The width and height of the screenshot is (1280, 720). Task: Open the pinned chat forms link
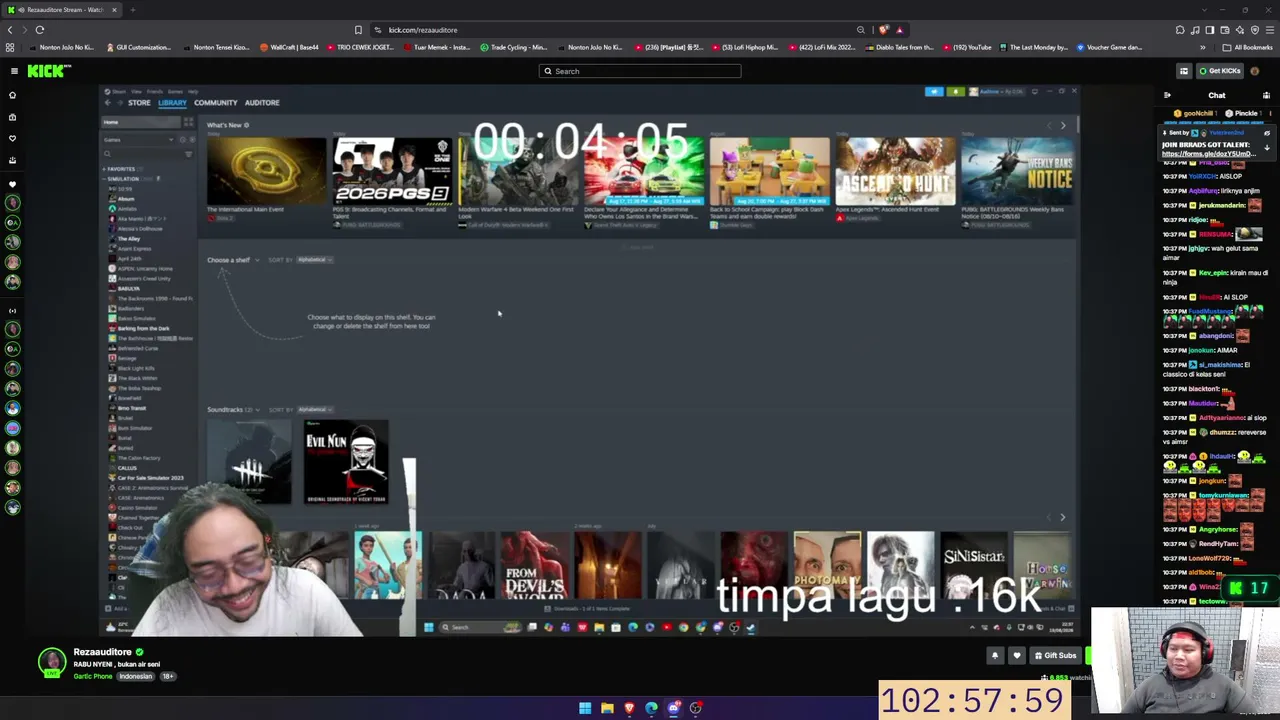[x=1208, y=154]
